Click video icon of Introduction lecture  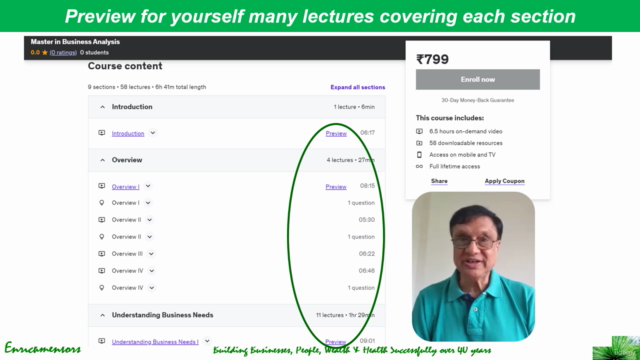(102, 133)
